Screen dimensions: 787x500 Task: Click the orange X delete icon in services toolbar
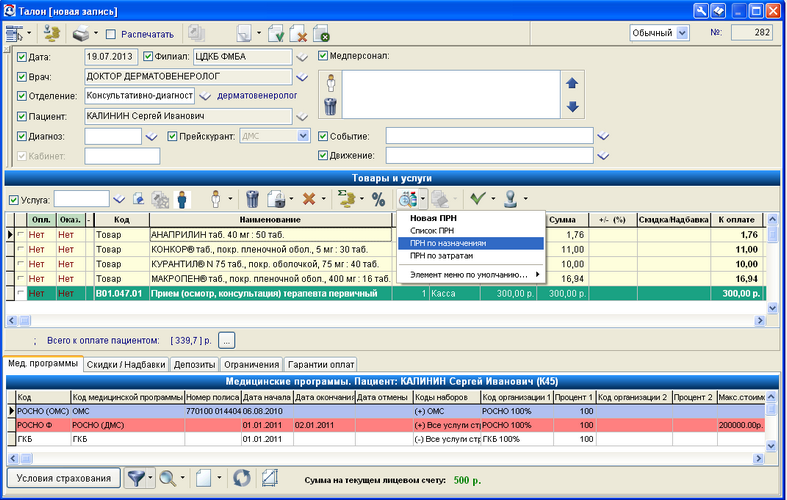click(309, 199)
